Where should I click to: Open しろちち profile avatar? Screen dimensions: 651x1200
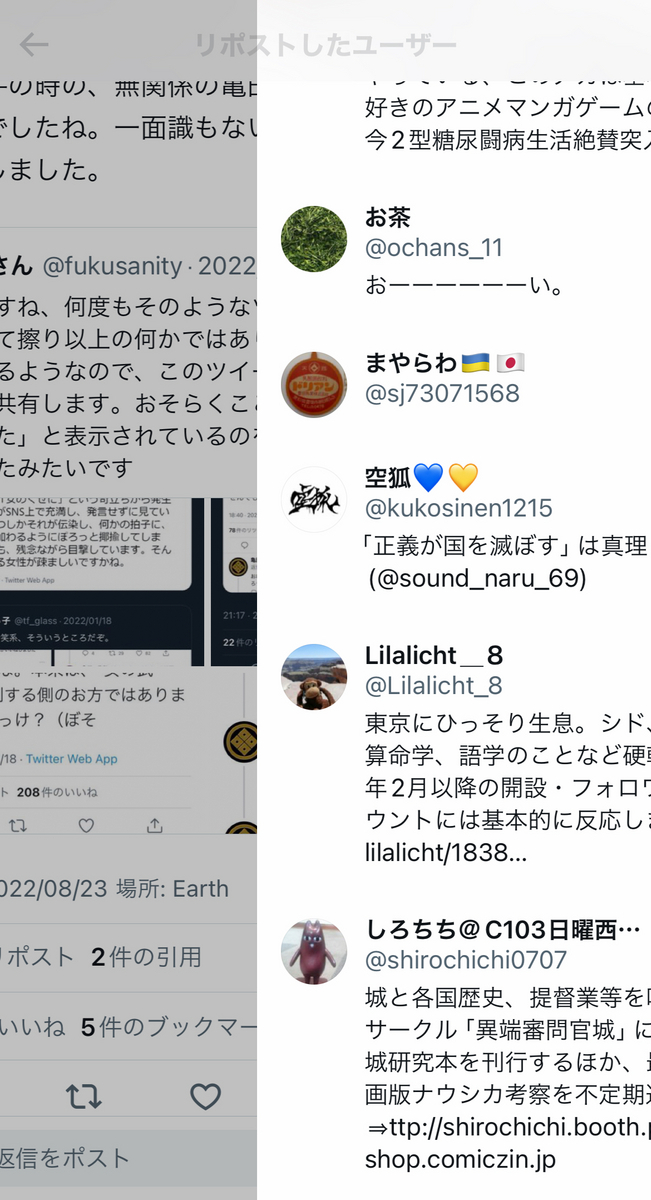(314, 951)
